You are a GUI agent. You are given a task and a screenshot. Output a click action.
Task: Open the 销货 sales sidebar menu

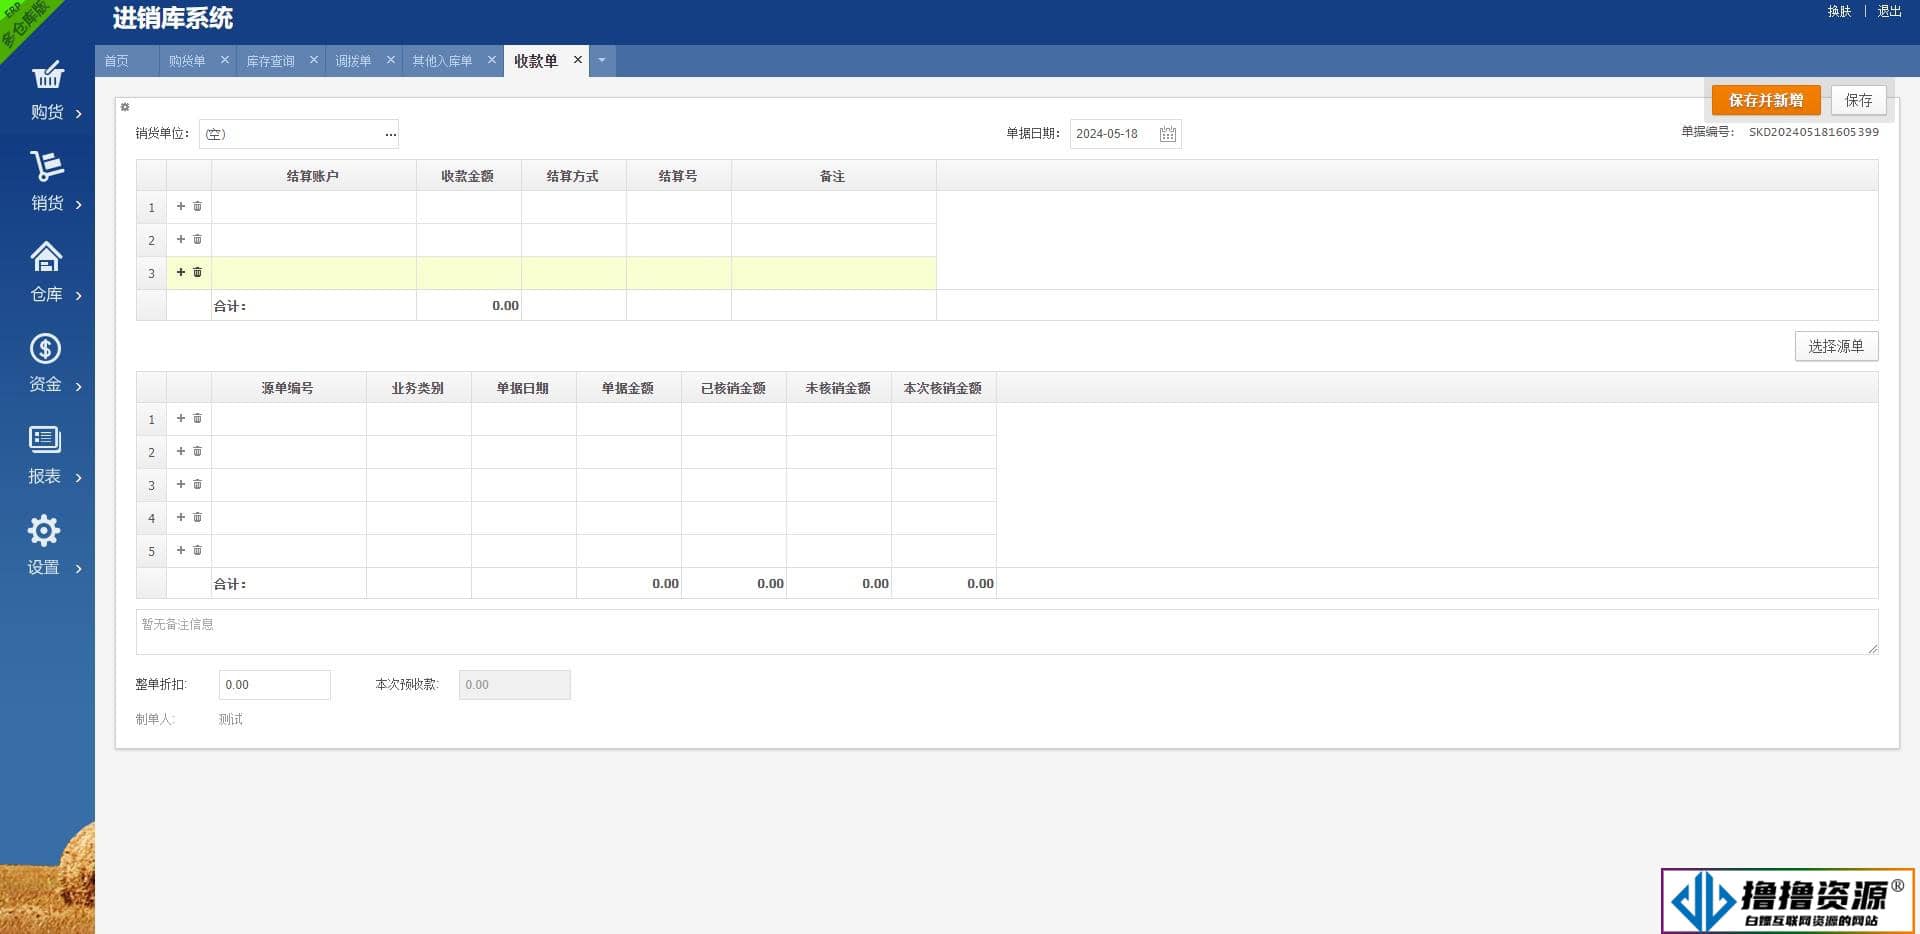(x=47, y=182)
